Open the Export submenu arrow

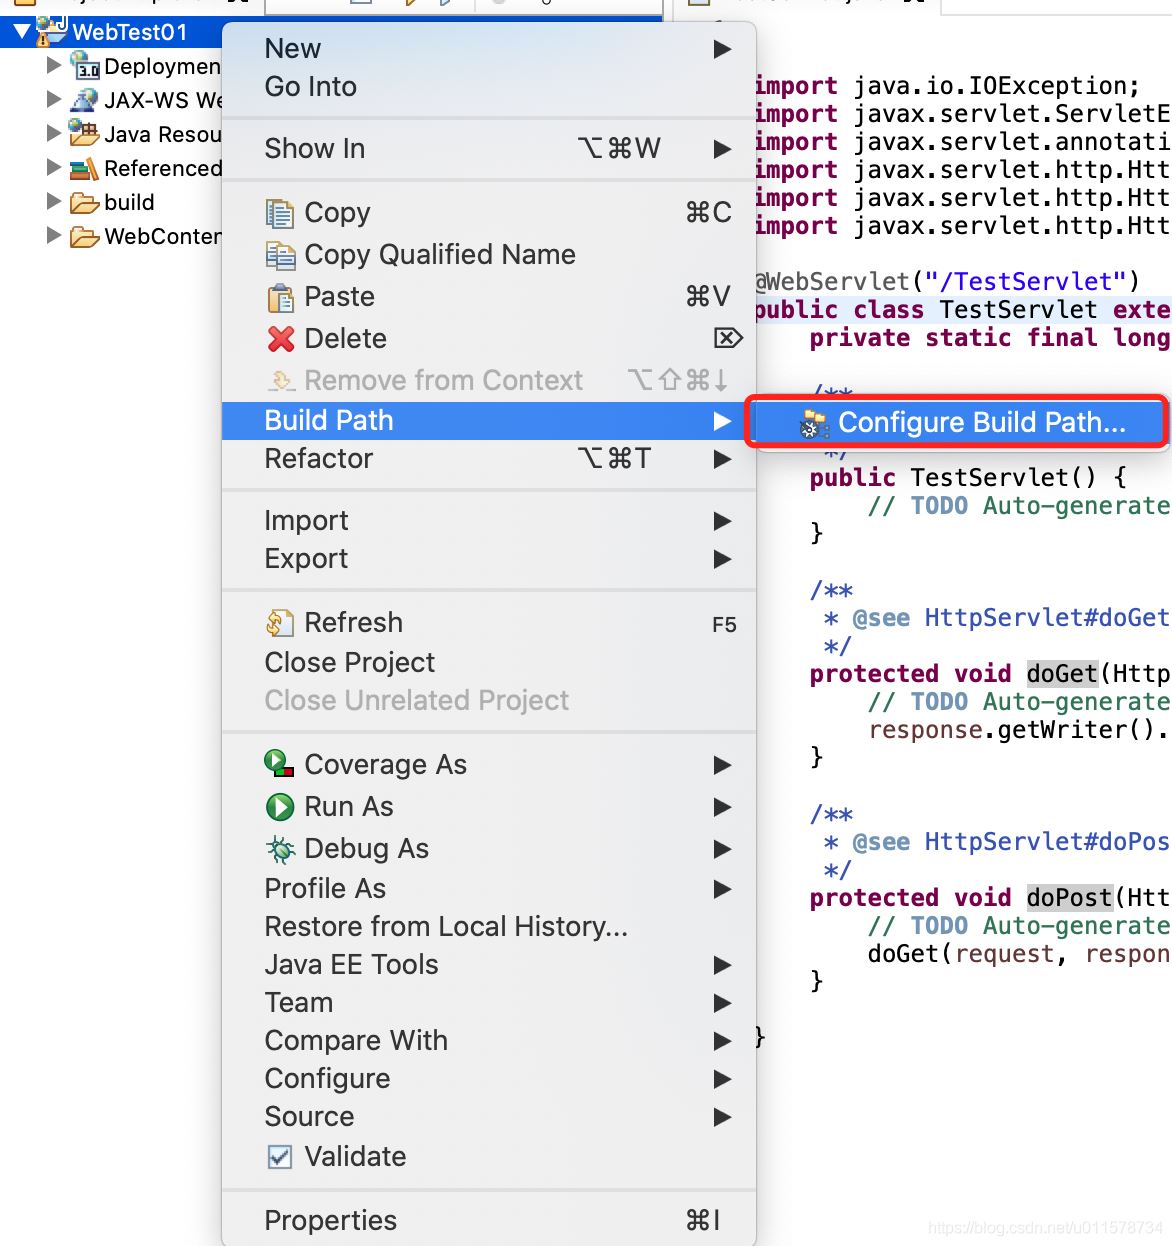coord(722,559)
